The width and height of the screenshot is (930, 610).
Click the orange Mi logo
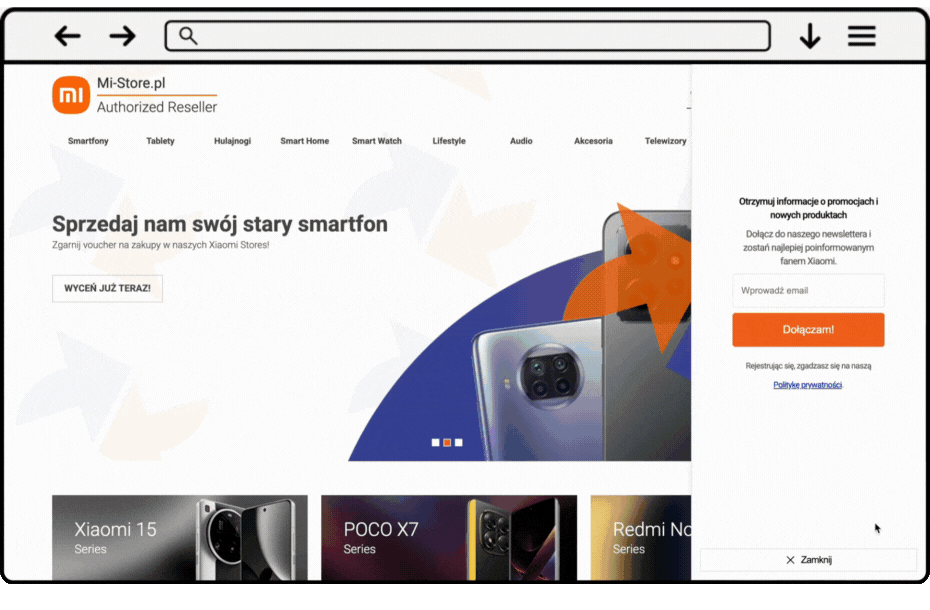tap(71, 95)
